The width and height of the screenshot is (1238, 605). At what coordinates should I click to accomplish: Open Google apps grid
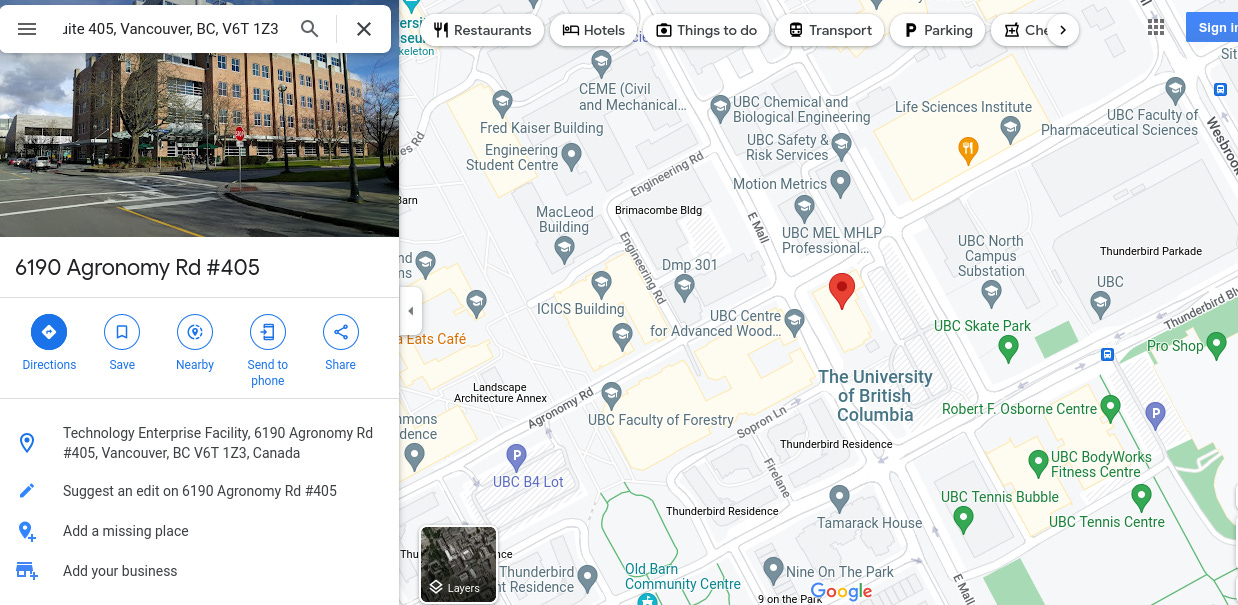(1156, 28)
